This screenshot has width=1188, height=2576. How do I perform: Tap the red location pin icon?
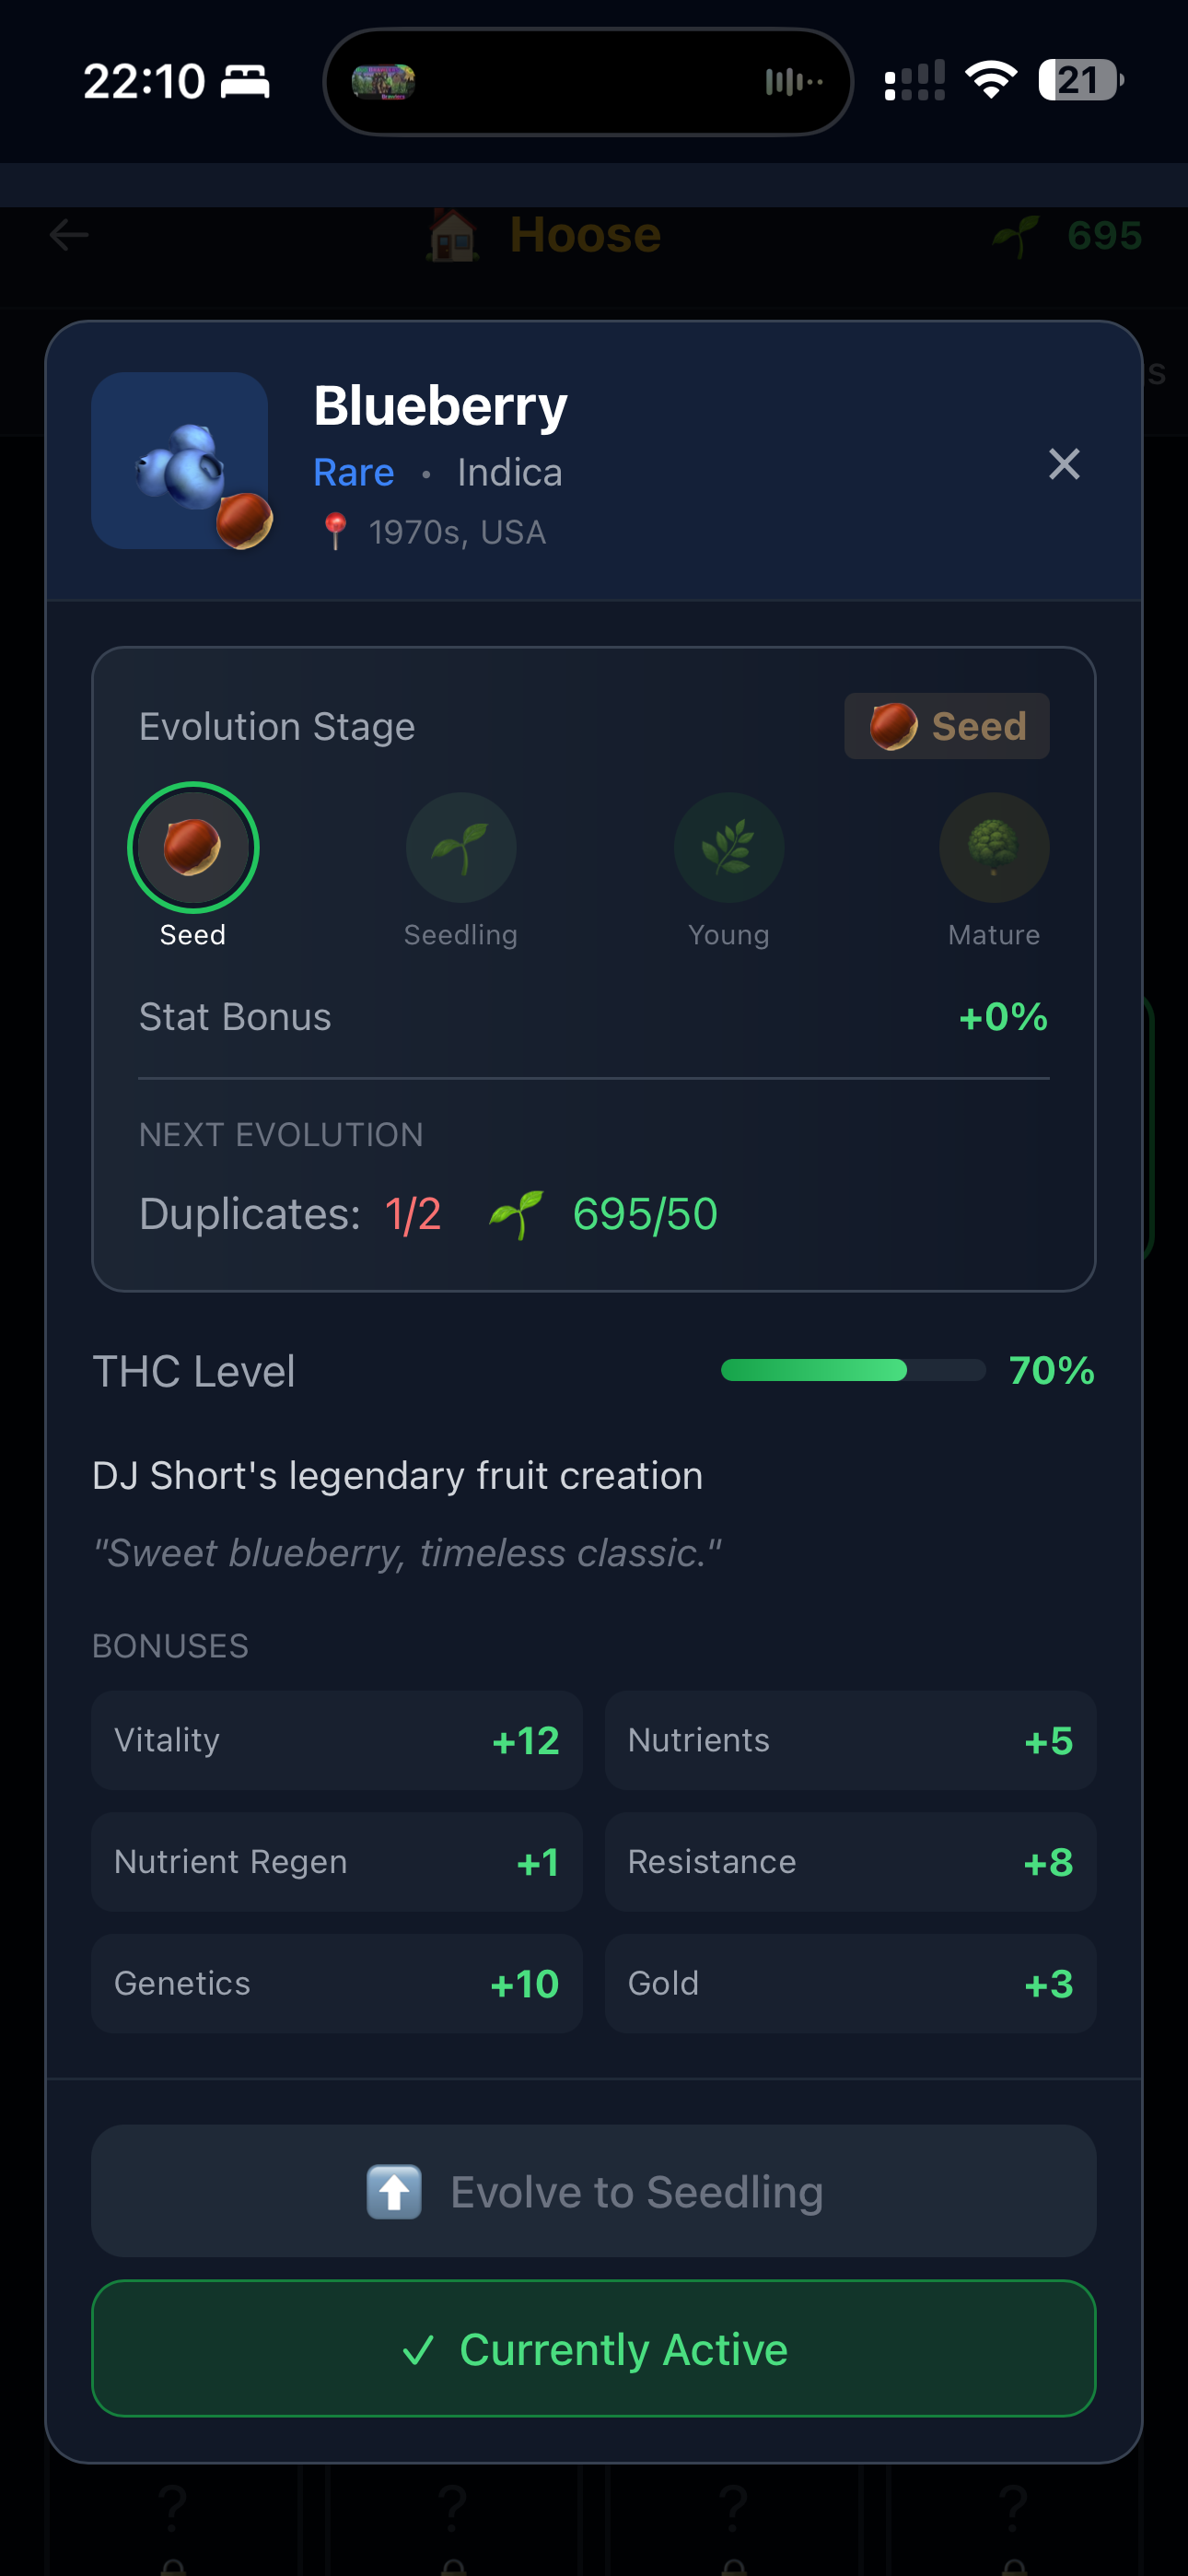pos(335,531)
